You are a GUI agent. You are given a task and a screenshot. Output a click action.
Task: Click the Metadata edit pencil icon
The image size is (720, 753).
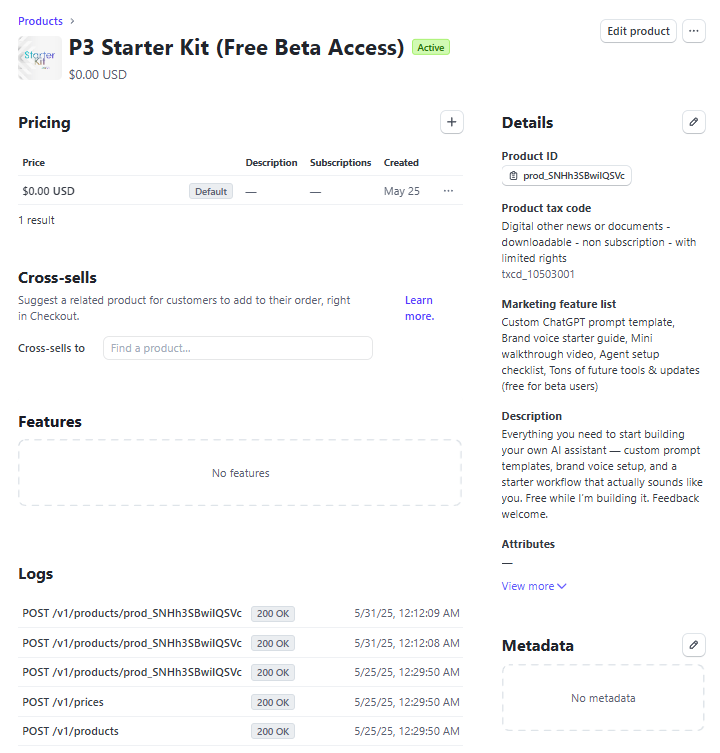coord(694,645)
